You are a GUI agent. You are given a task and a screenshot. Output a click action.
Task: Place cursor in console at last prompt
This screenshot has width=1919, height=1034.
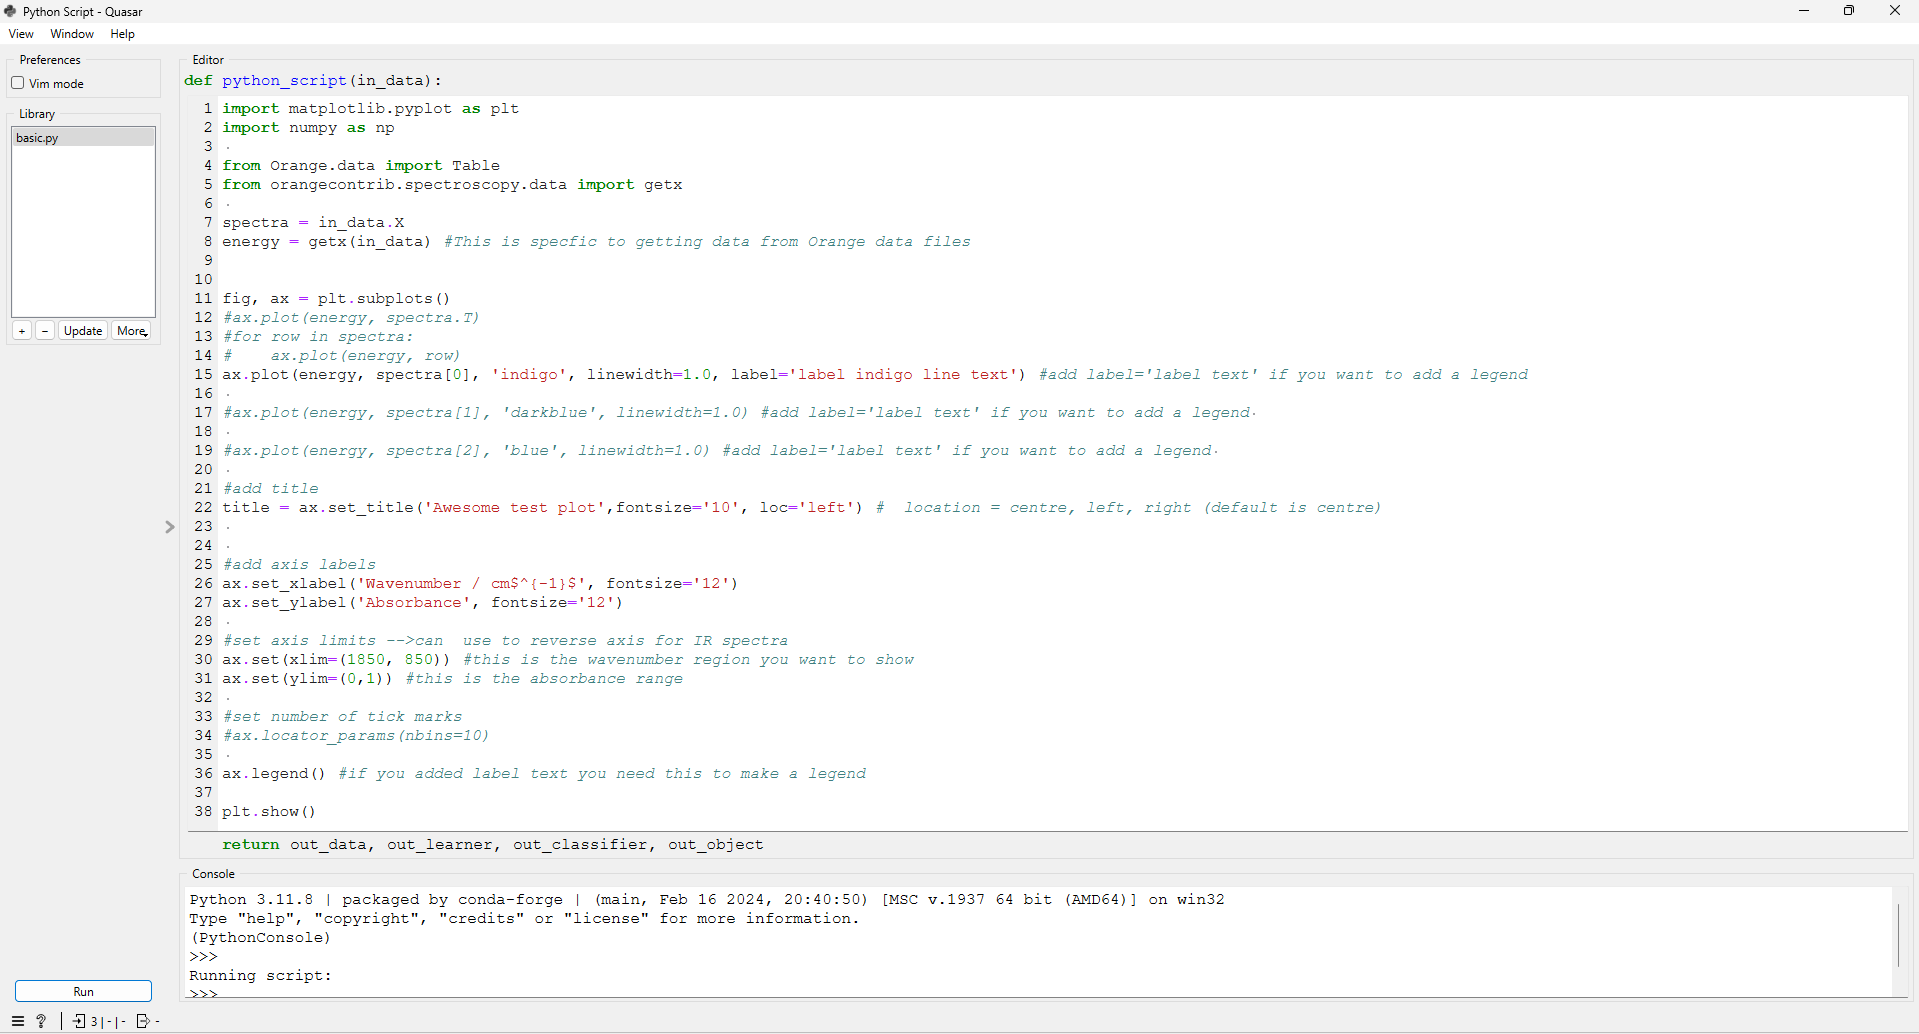pyautogui.click(x=204, y=993)
